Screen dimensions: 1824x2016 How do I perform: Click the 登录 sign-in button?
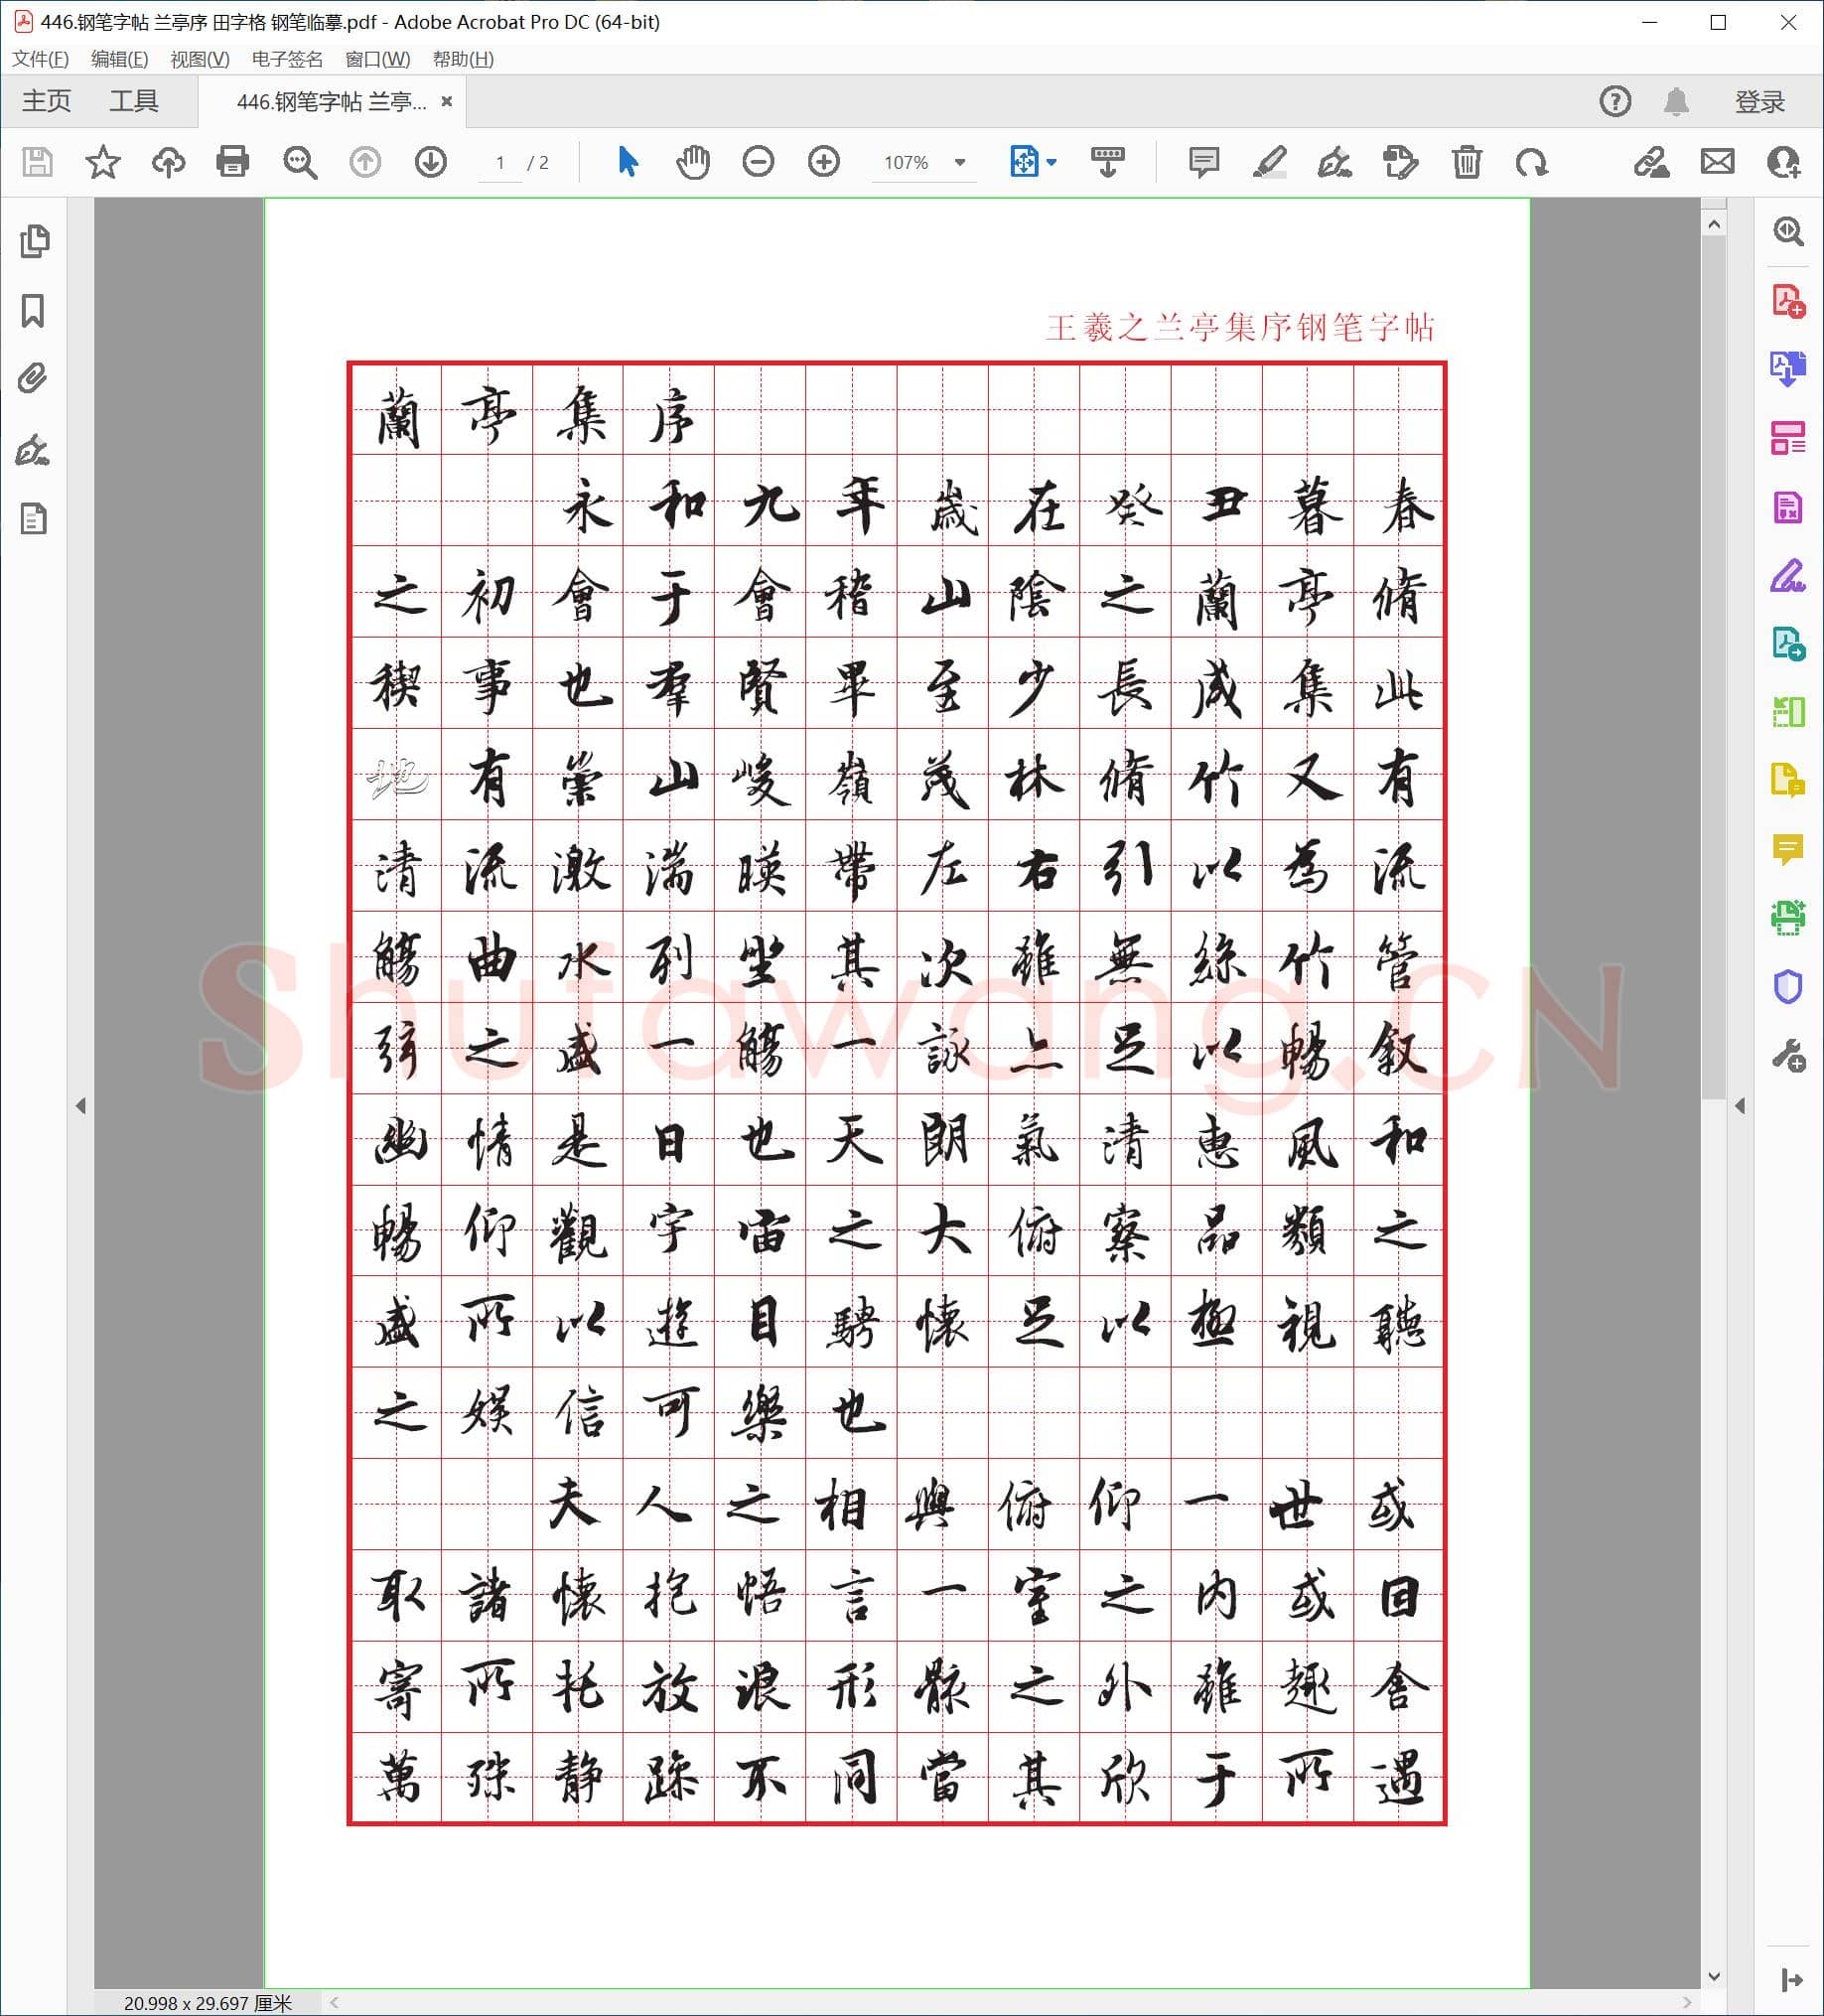pos(1762,100)
